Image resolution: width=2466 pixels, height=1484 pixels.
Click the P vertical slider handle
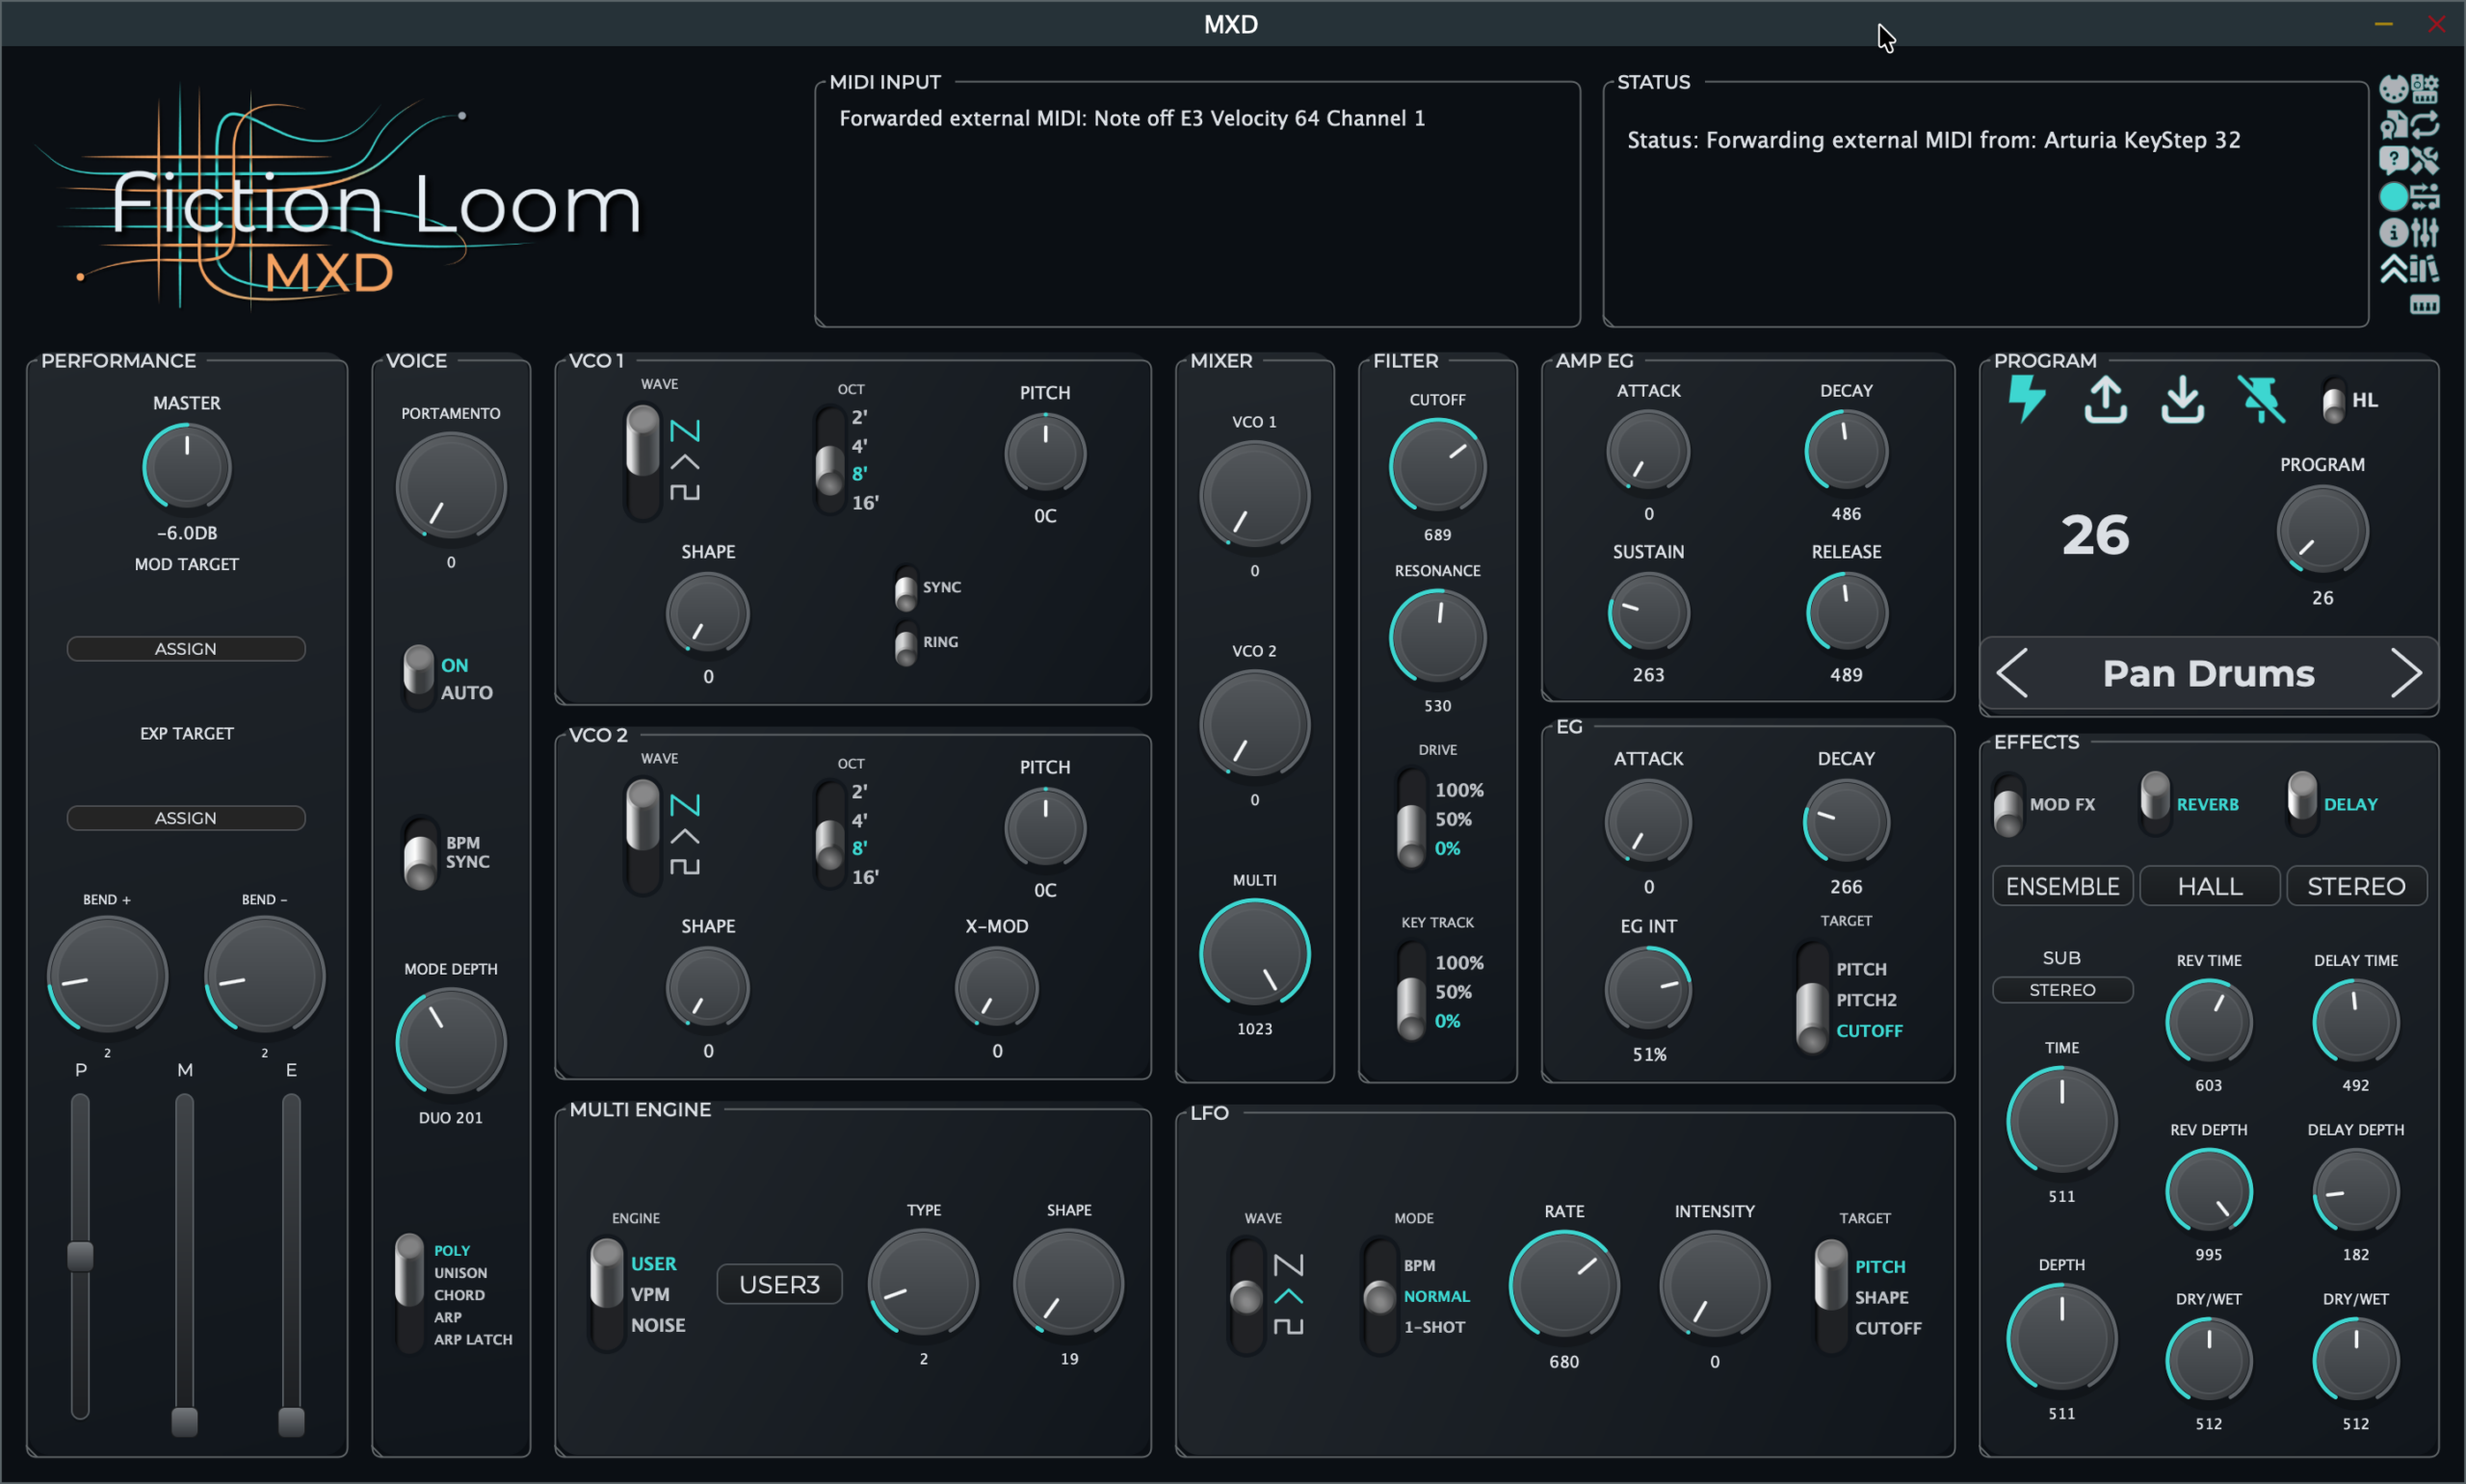pyautogui.click(x=80, y=1256)
